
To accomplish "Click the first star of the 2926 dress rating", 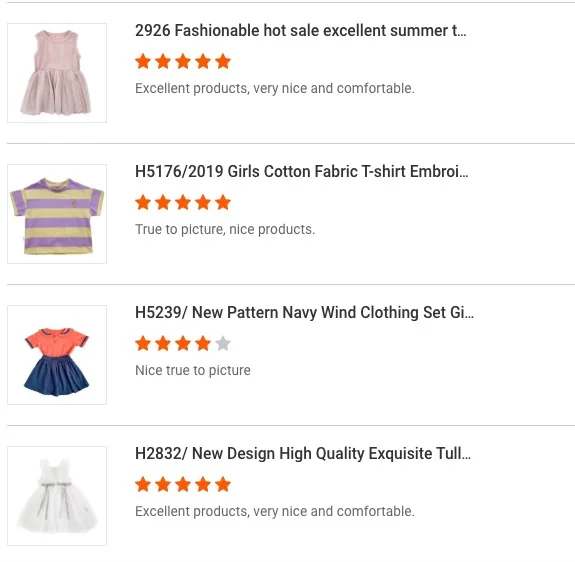I will (x=143, y=61).
